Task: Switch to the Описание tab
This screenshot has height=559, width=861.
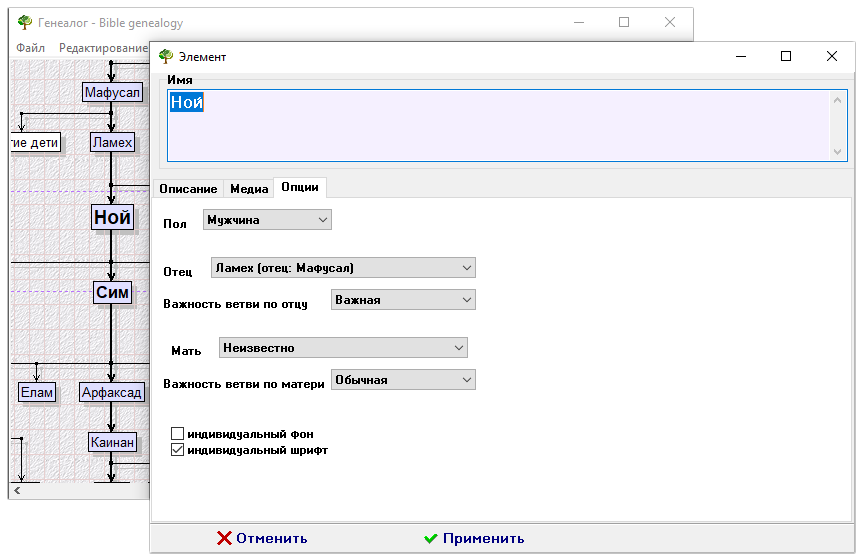Action: click(x=187, y=188)
